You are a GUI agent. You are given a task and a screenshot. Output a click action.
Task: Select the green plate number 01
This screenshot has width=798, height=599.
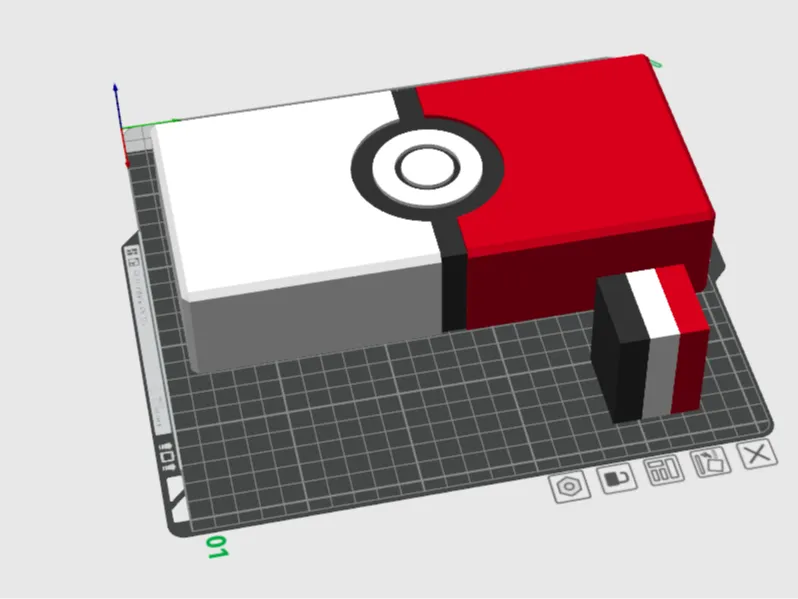click(217, 547)
